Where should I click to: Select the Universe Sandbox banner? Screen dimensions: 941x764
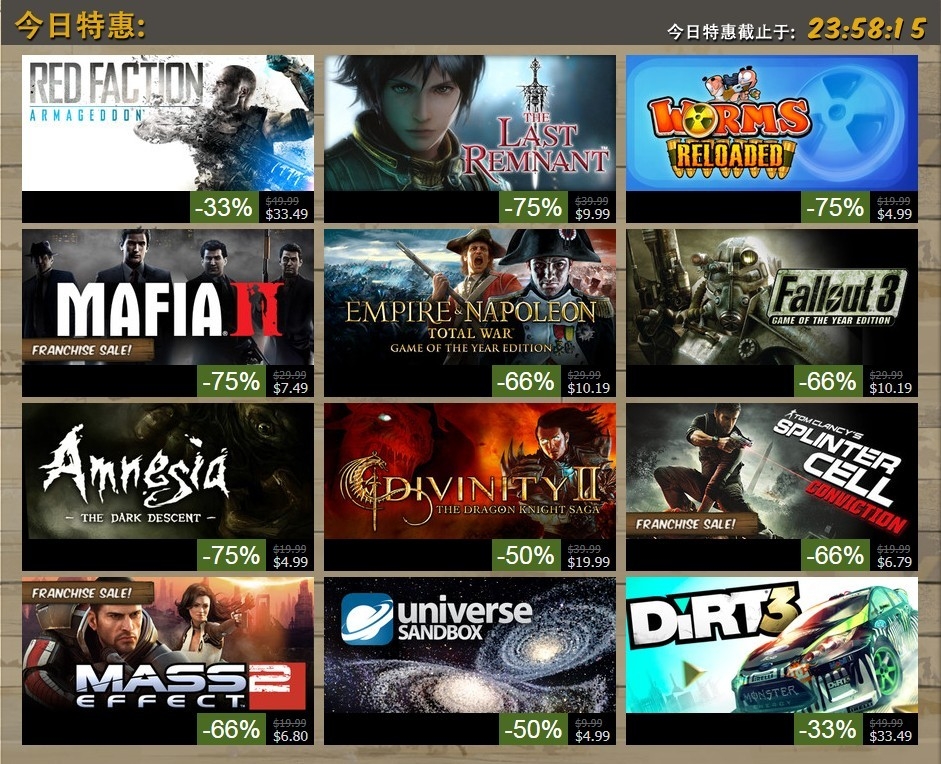coord(470,645)
